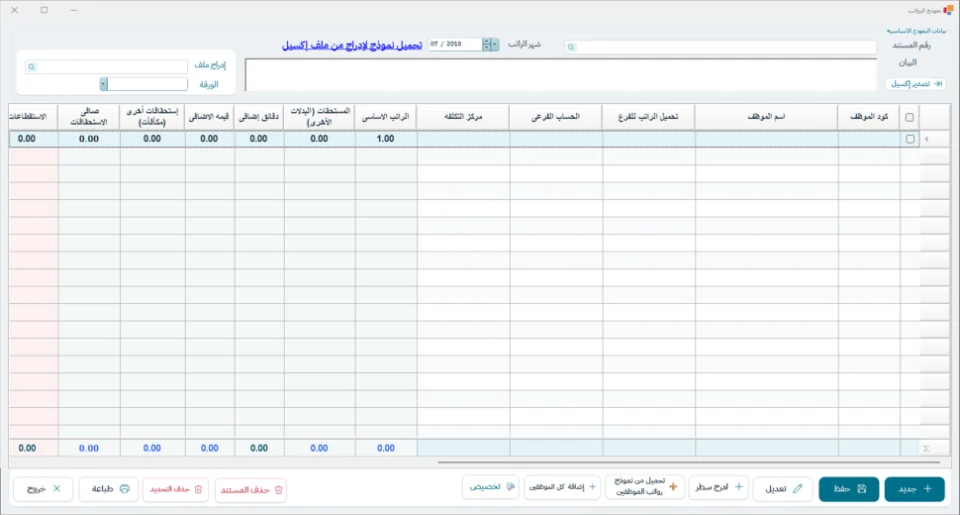Click the قيمه الاضافى column header
960x515 pixels.
(x=209, y=116)
